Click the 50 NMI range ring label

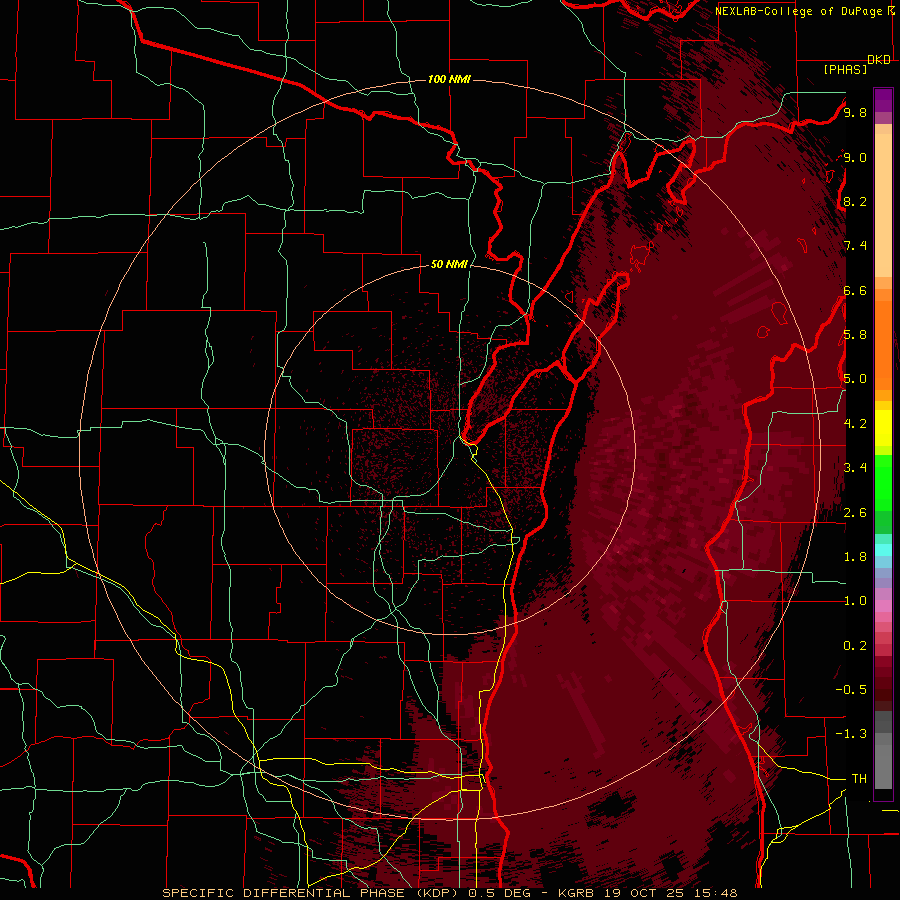click(449, 264)
